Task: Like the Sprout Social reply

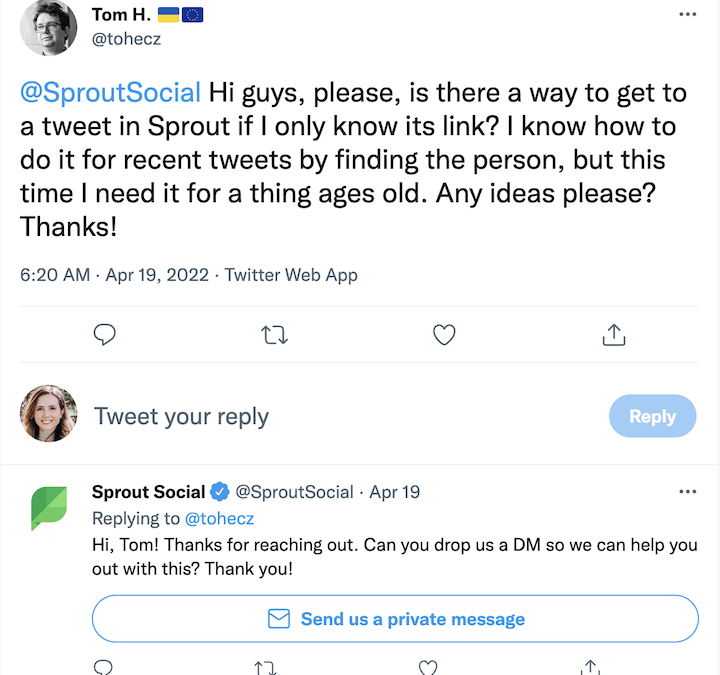Action: tap(428, 667)
